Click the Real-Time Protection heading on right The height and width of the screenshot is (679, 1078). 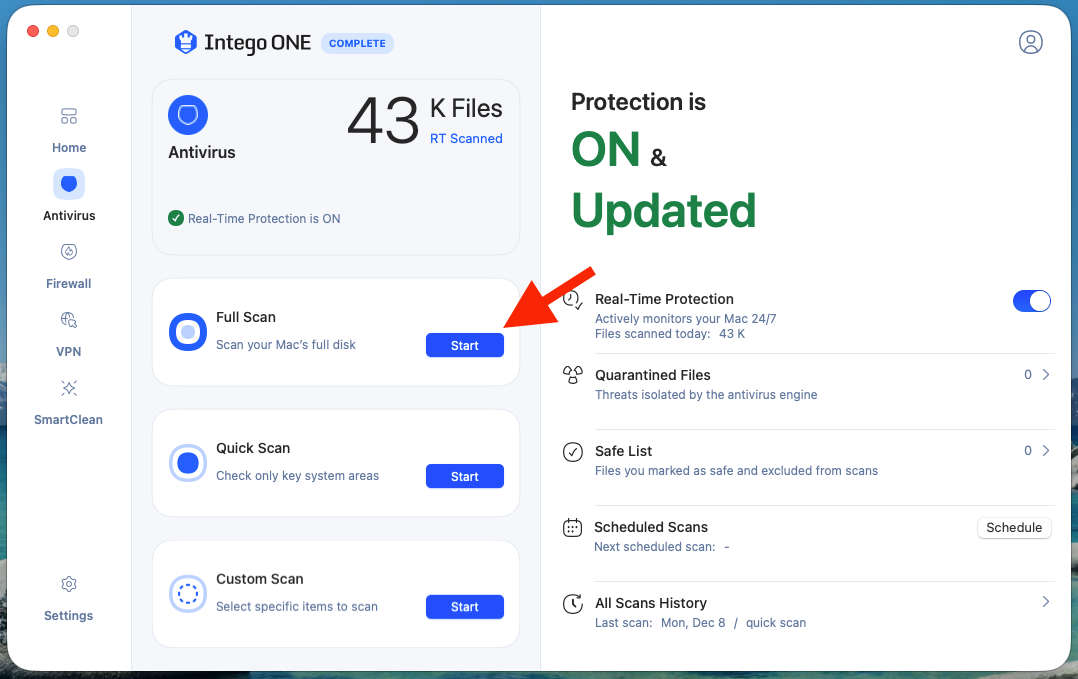664,299
